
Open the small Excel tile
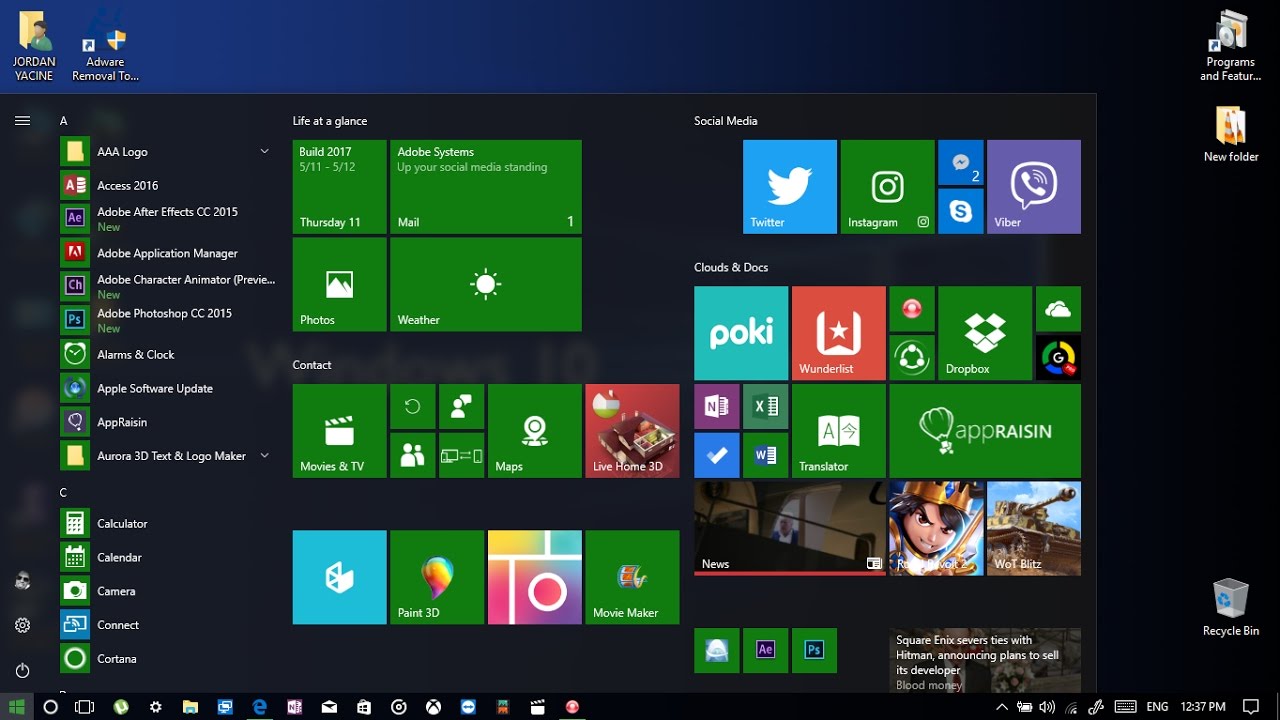point(766,407)
